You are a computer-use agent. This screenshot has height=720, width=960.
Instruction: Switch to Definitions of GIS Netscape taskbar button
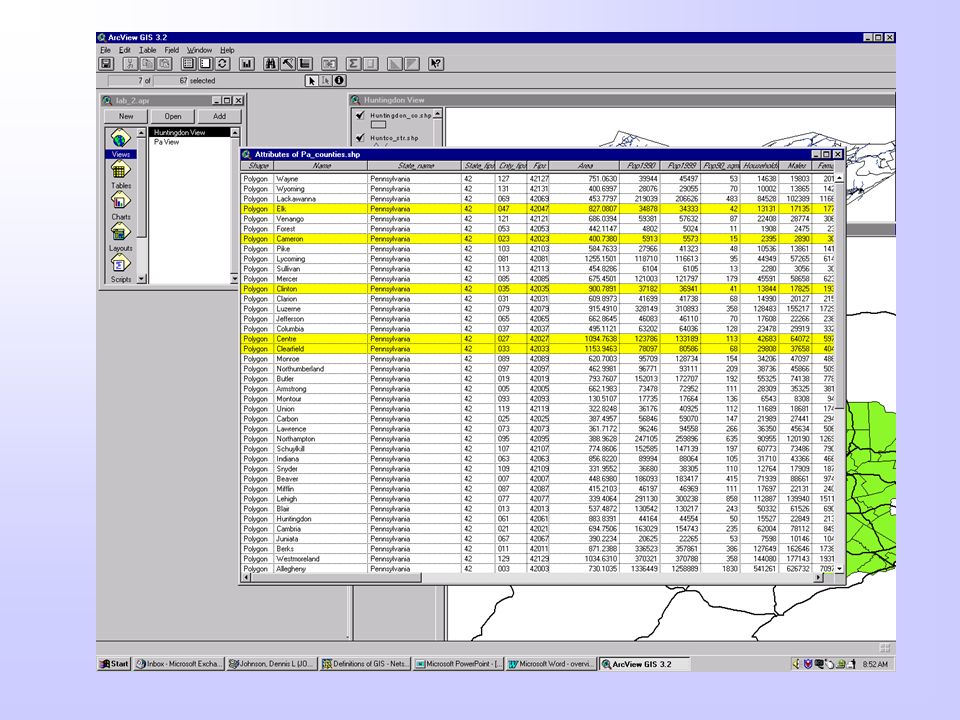point(365,664)
